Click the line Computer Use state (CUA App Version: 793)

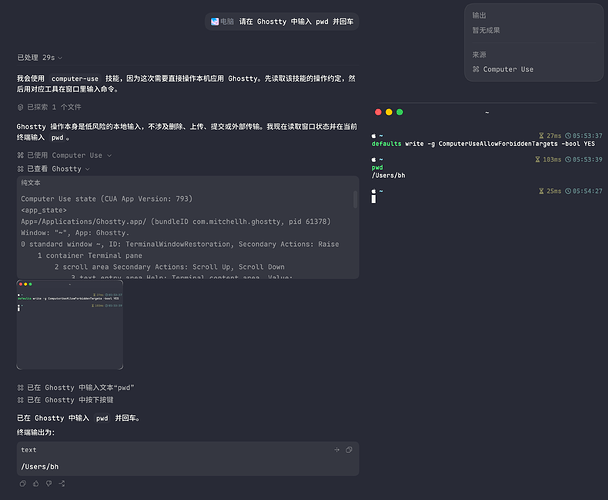[107, 199]
